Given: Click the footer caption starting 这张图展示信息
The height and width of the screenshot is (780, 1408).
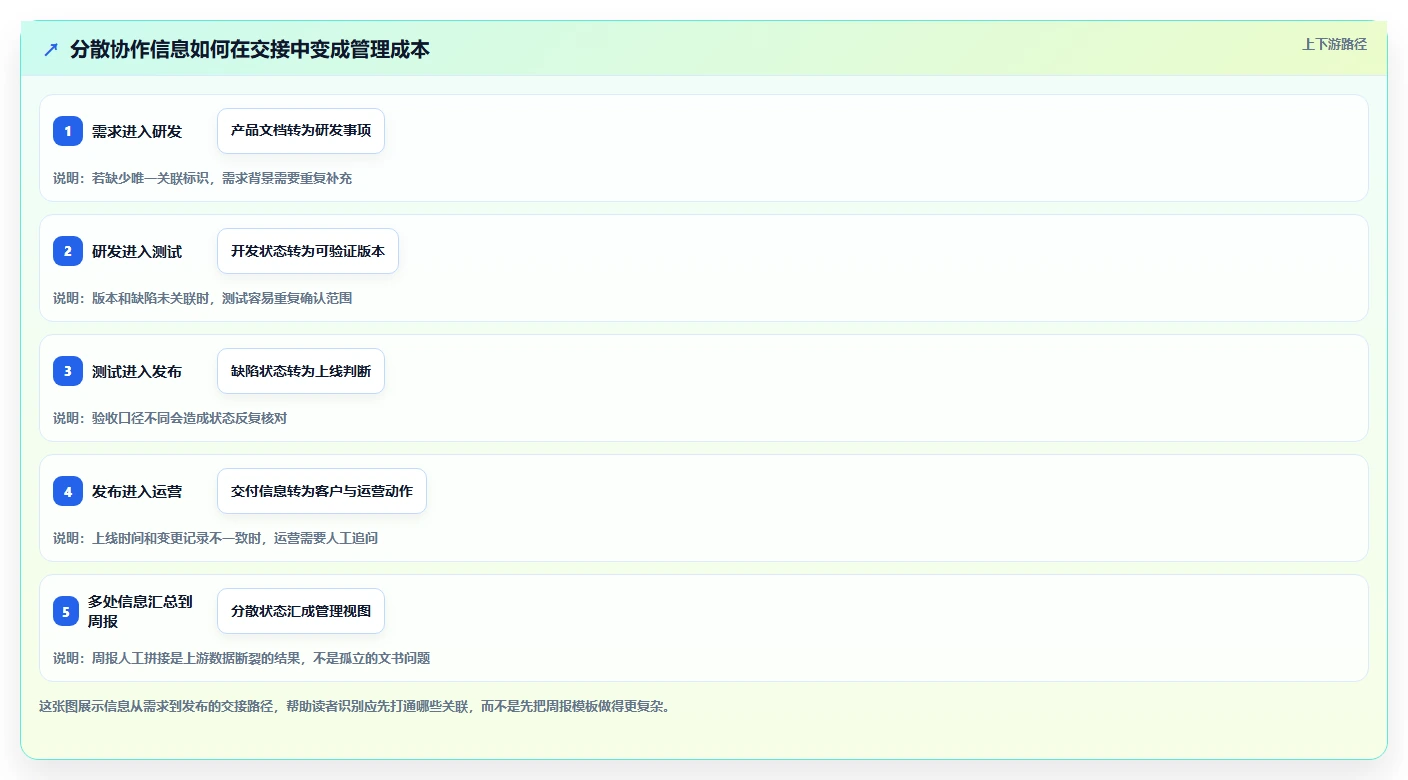Looking at the screenshot, I should pos(354,706).
